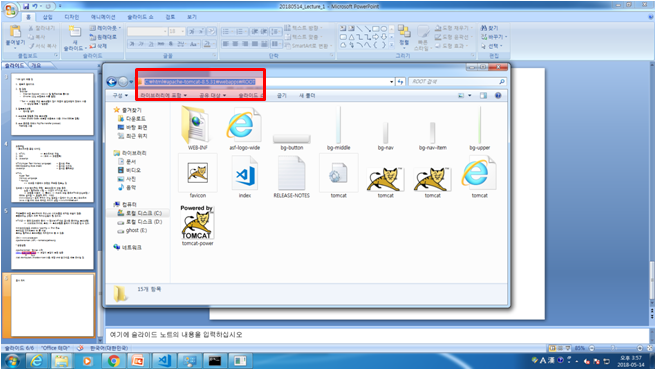Image resolution: width=656 pixels, height=370 pixels.
Task: Open font size dropdown
Action: [183, 31]
